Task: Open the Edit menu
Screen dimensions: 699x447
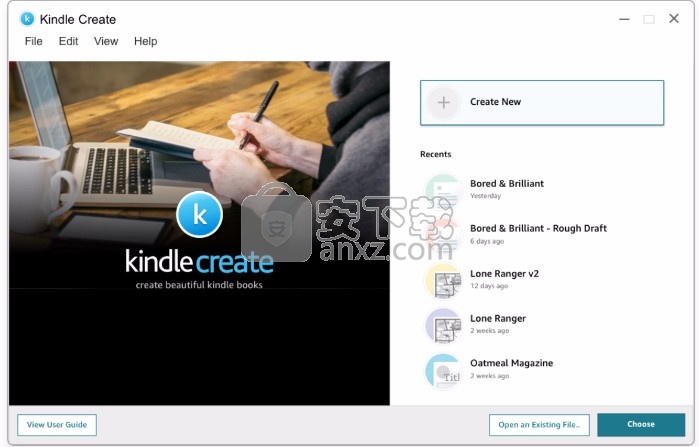Action: [68, 41]
